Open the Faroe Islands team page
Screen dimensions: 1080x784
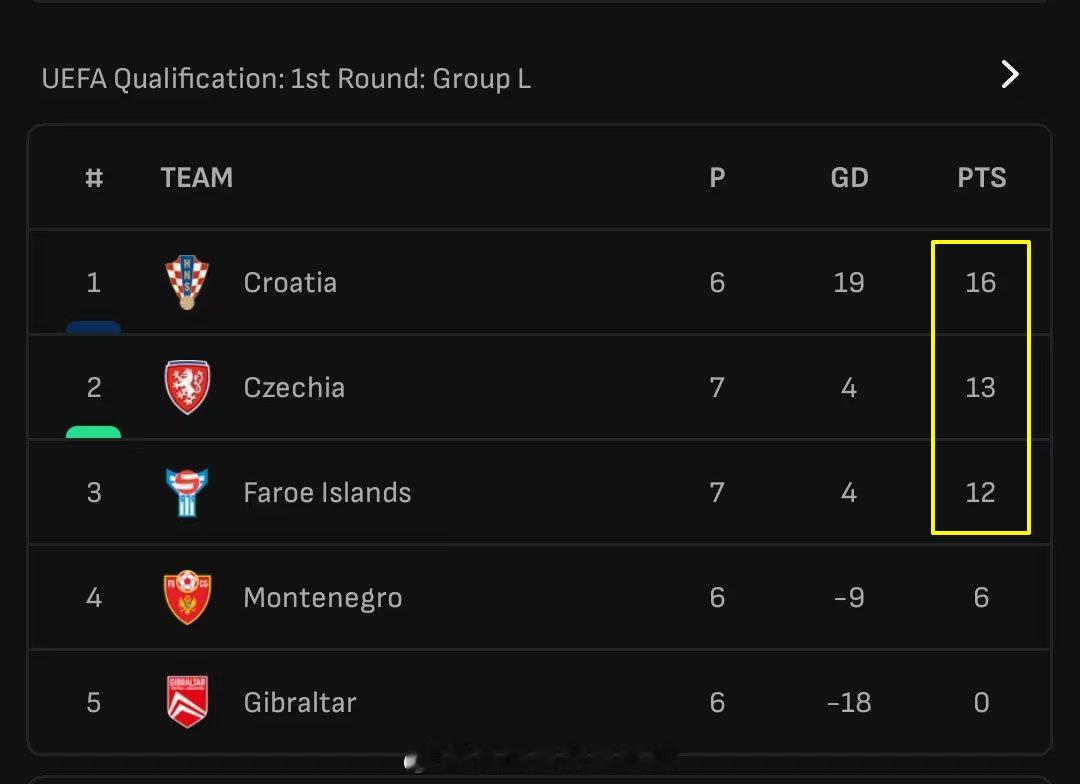[327, 492]
